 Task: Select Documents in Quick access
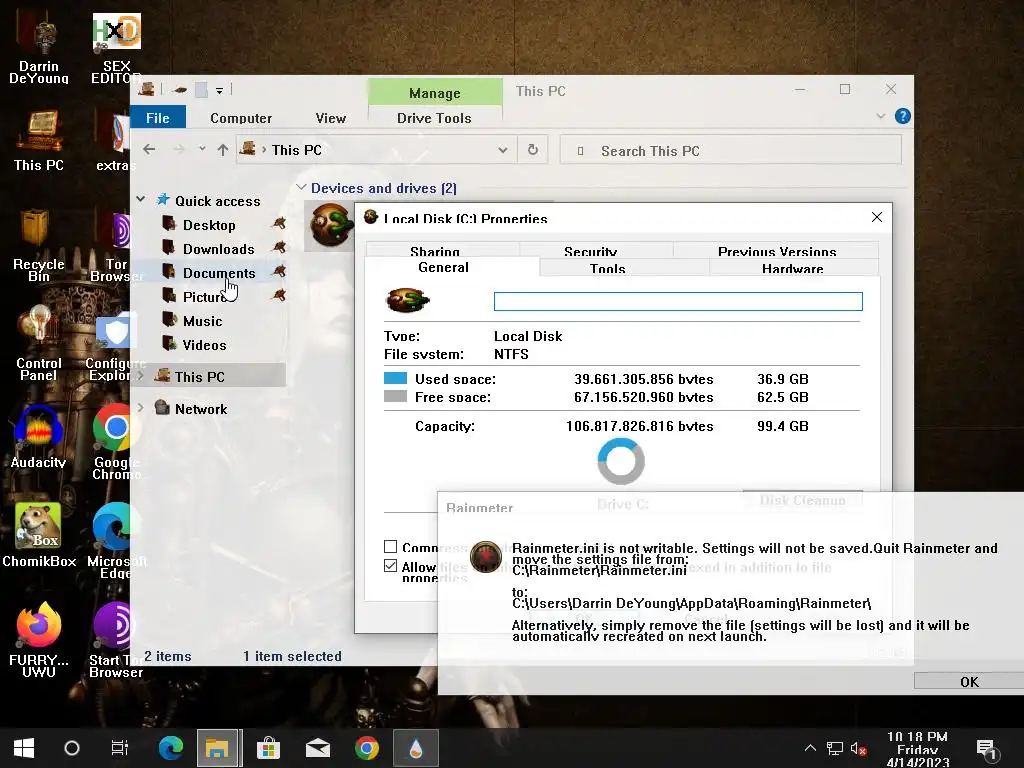(x=219, y=273)
